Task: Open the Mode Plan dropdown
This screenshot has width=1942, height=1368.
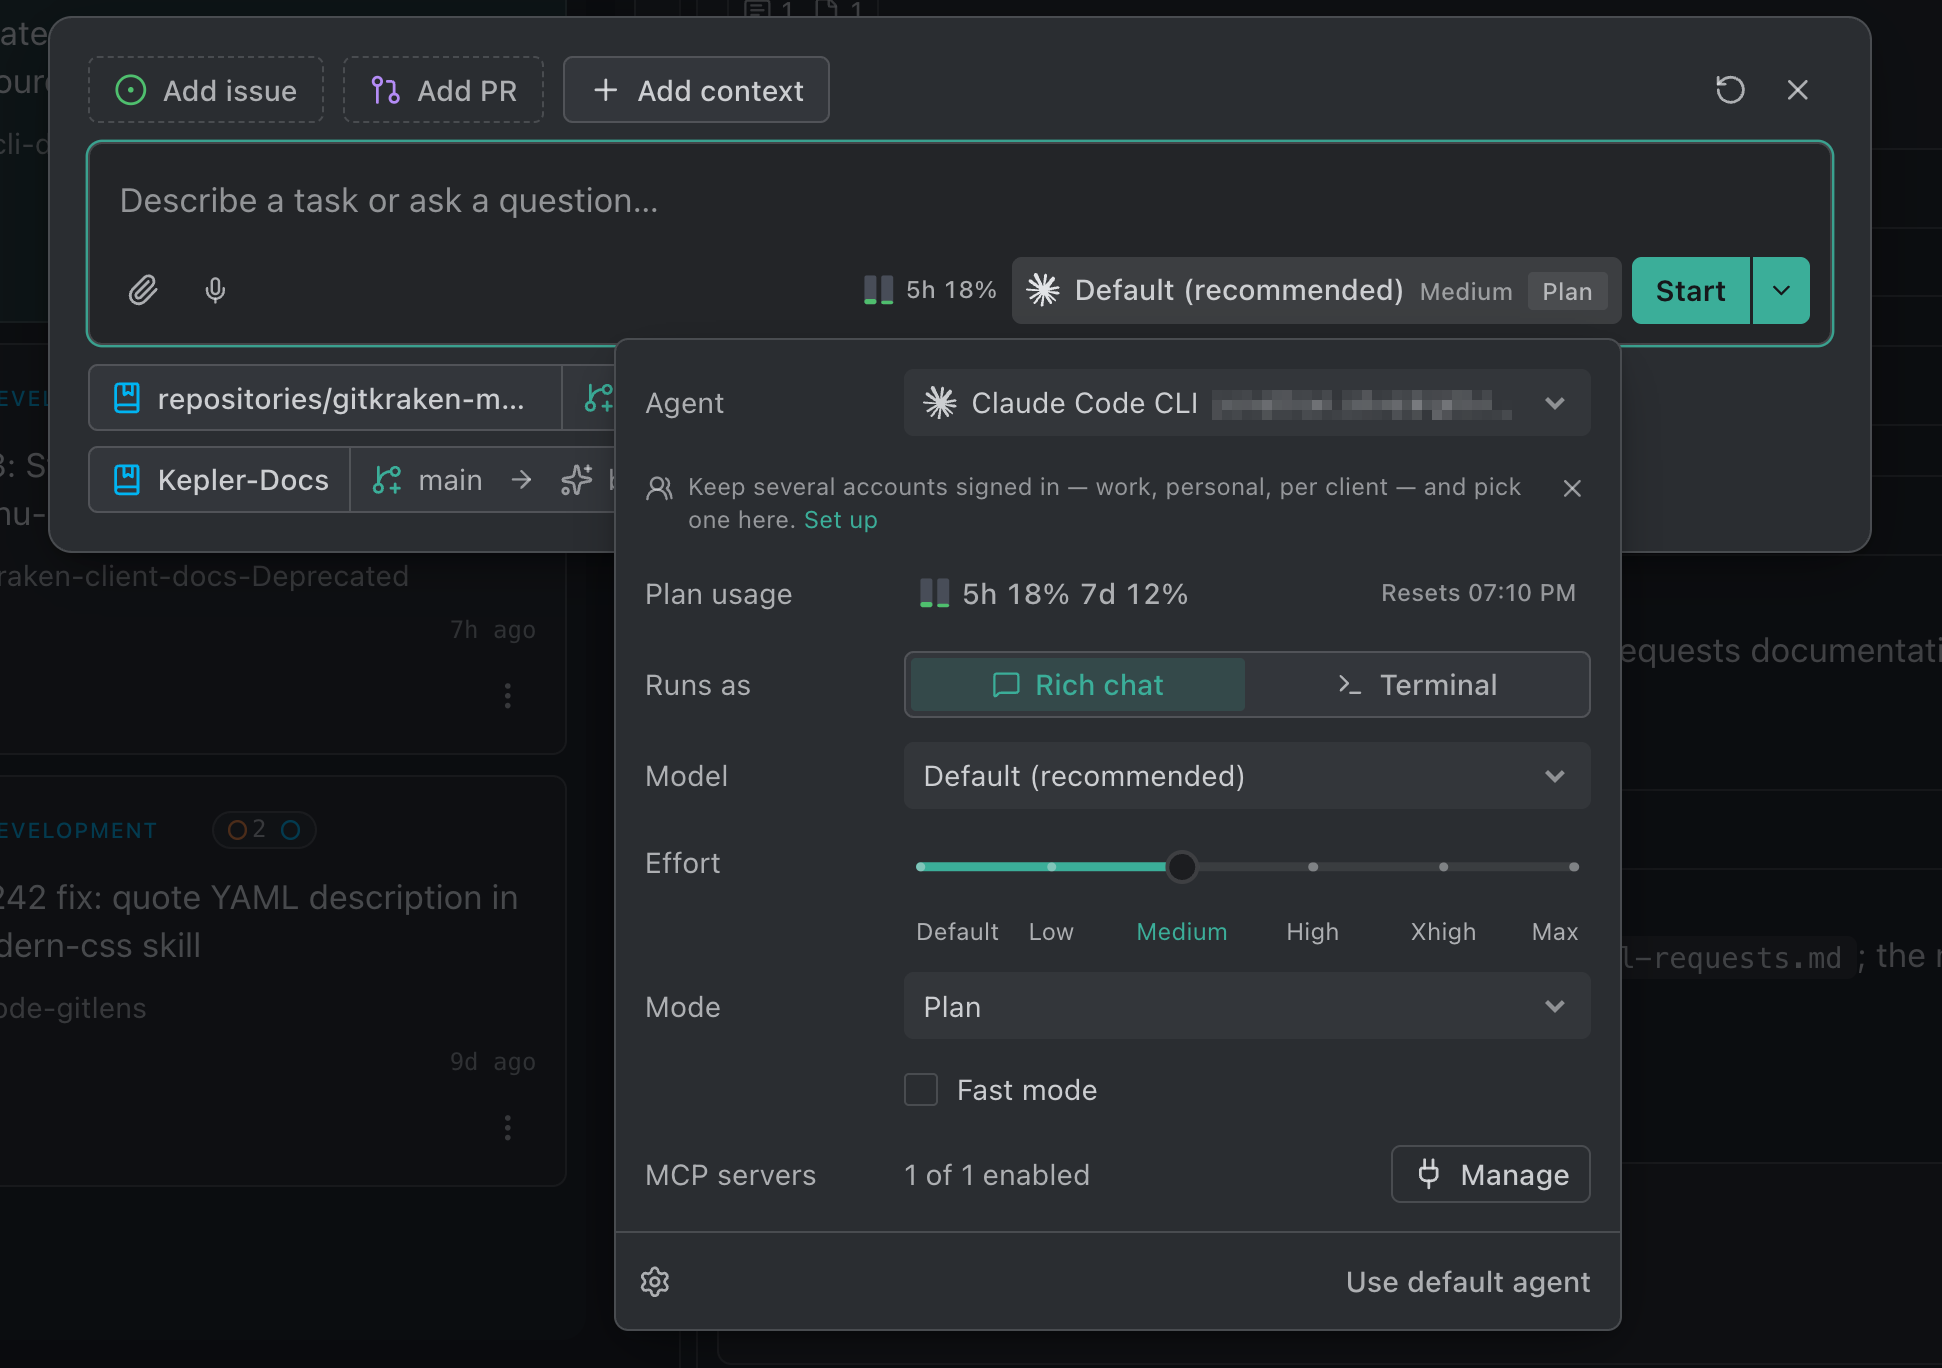Action: click(x=1247, y=1006)
